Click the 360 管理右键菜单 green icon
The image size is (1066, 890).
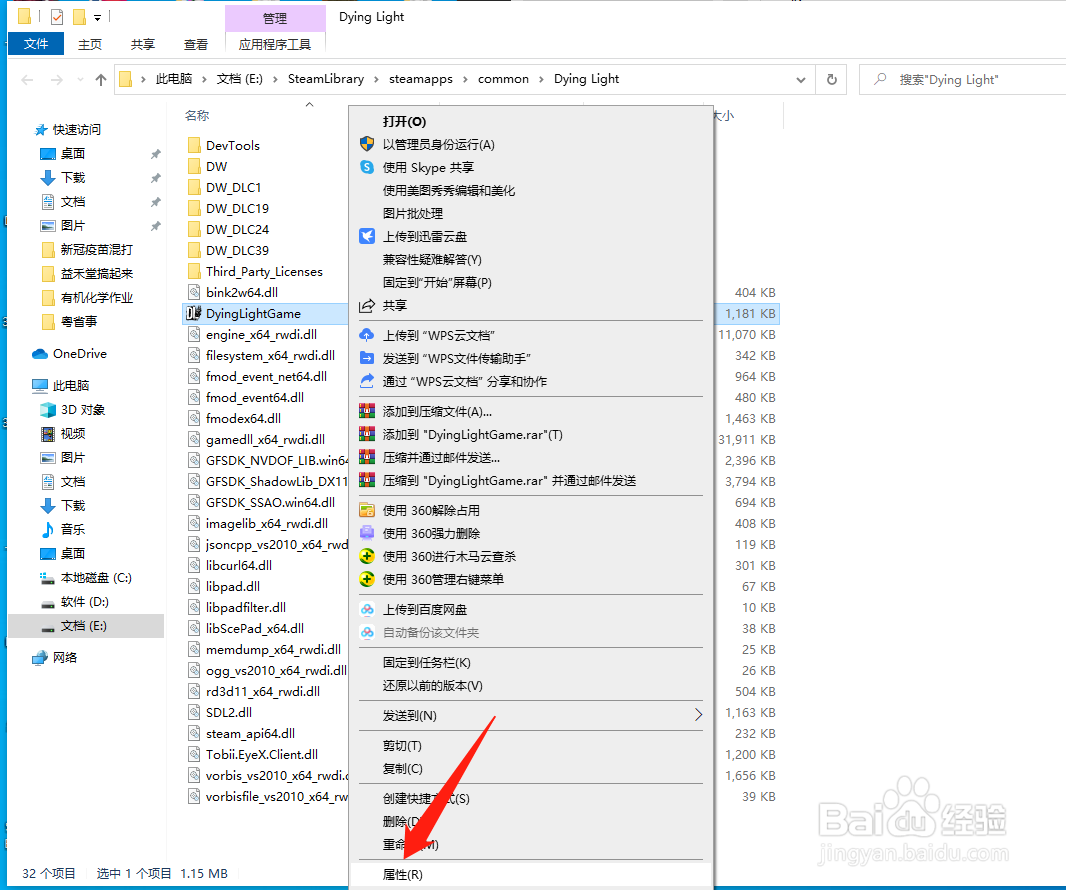pos(367,579)
